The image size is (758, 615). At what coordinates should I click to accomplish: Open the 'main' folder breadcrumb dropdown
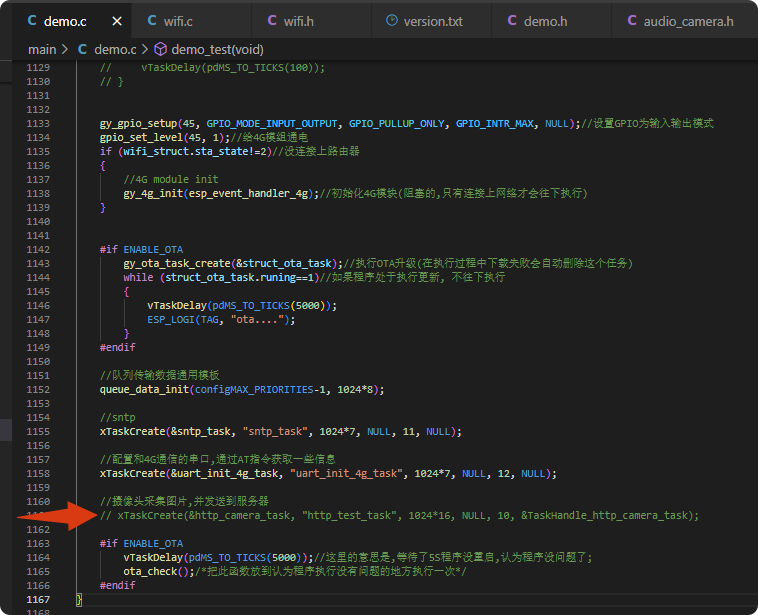click(42, 48)
